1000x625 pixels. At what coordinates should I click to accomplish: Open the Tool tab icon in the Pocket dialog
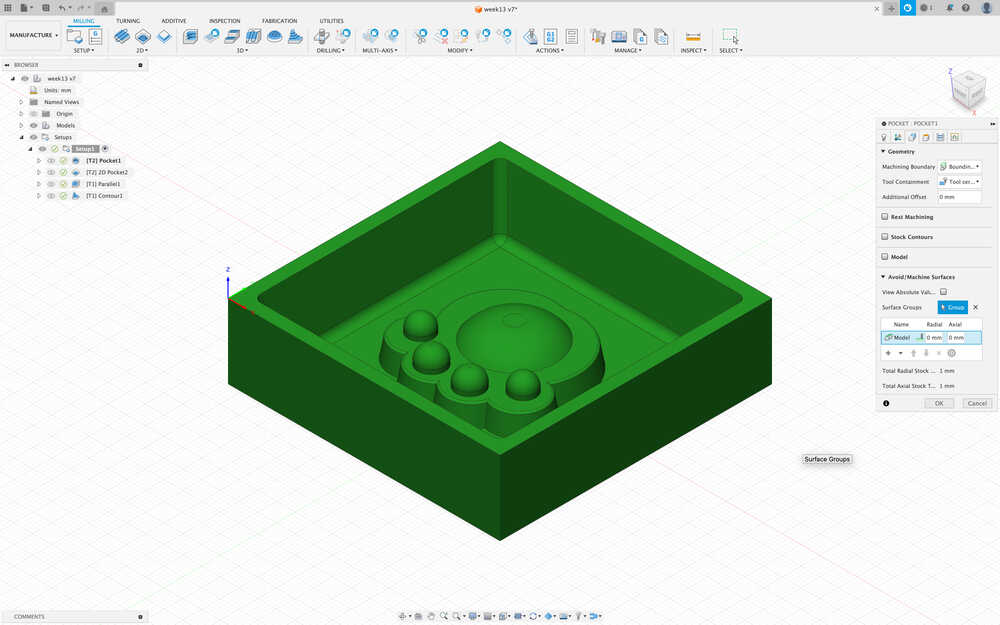(x=884, y=137)
